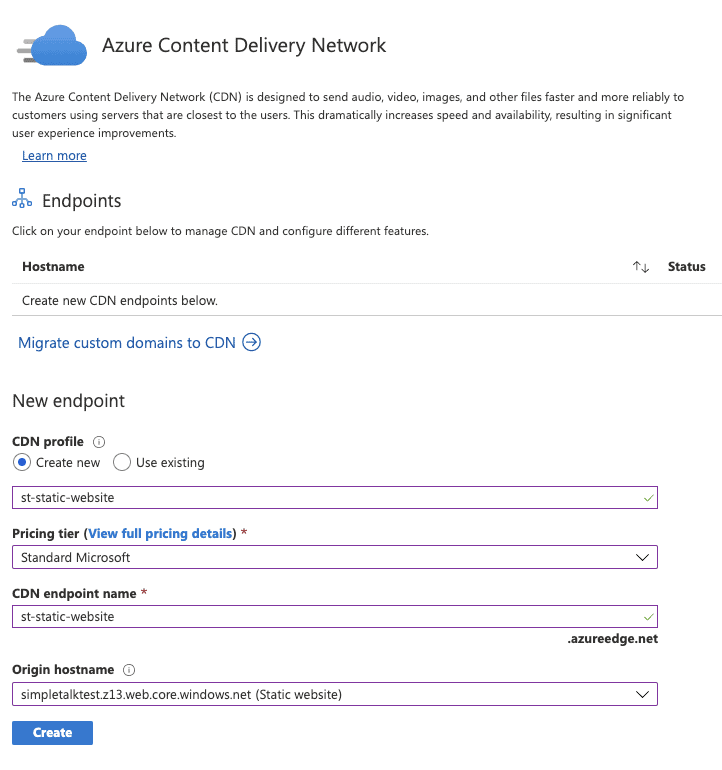Click the info icon beside CDN profile
This screenshot has height=770, width=722.
click(99, 442)
